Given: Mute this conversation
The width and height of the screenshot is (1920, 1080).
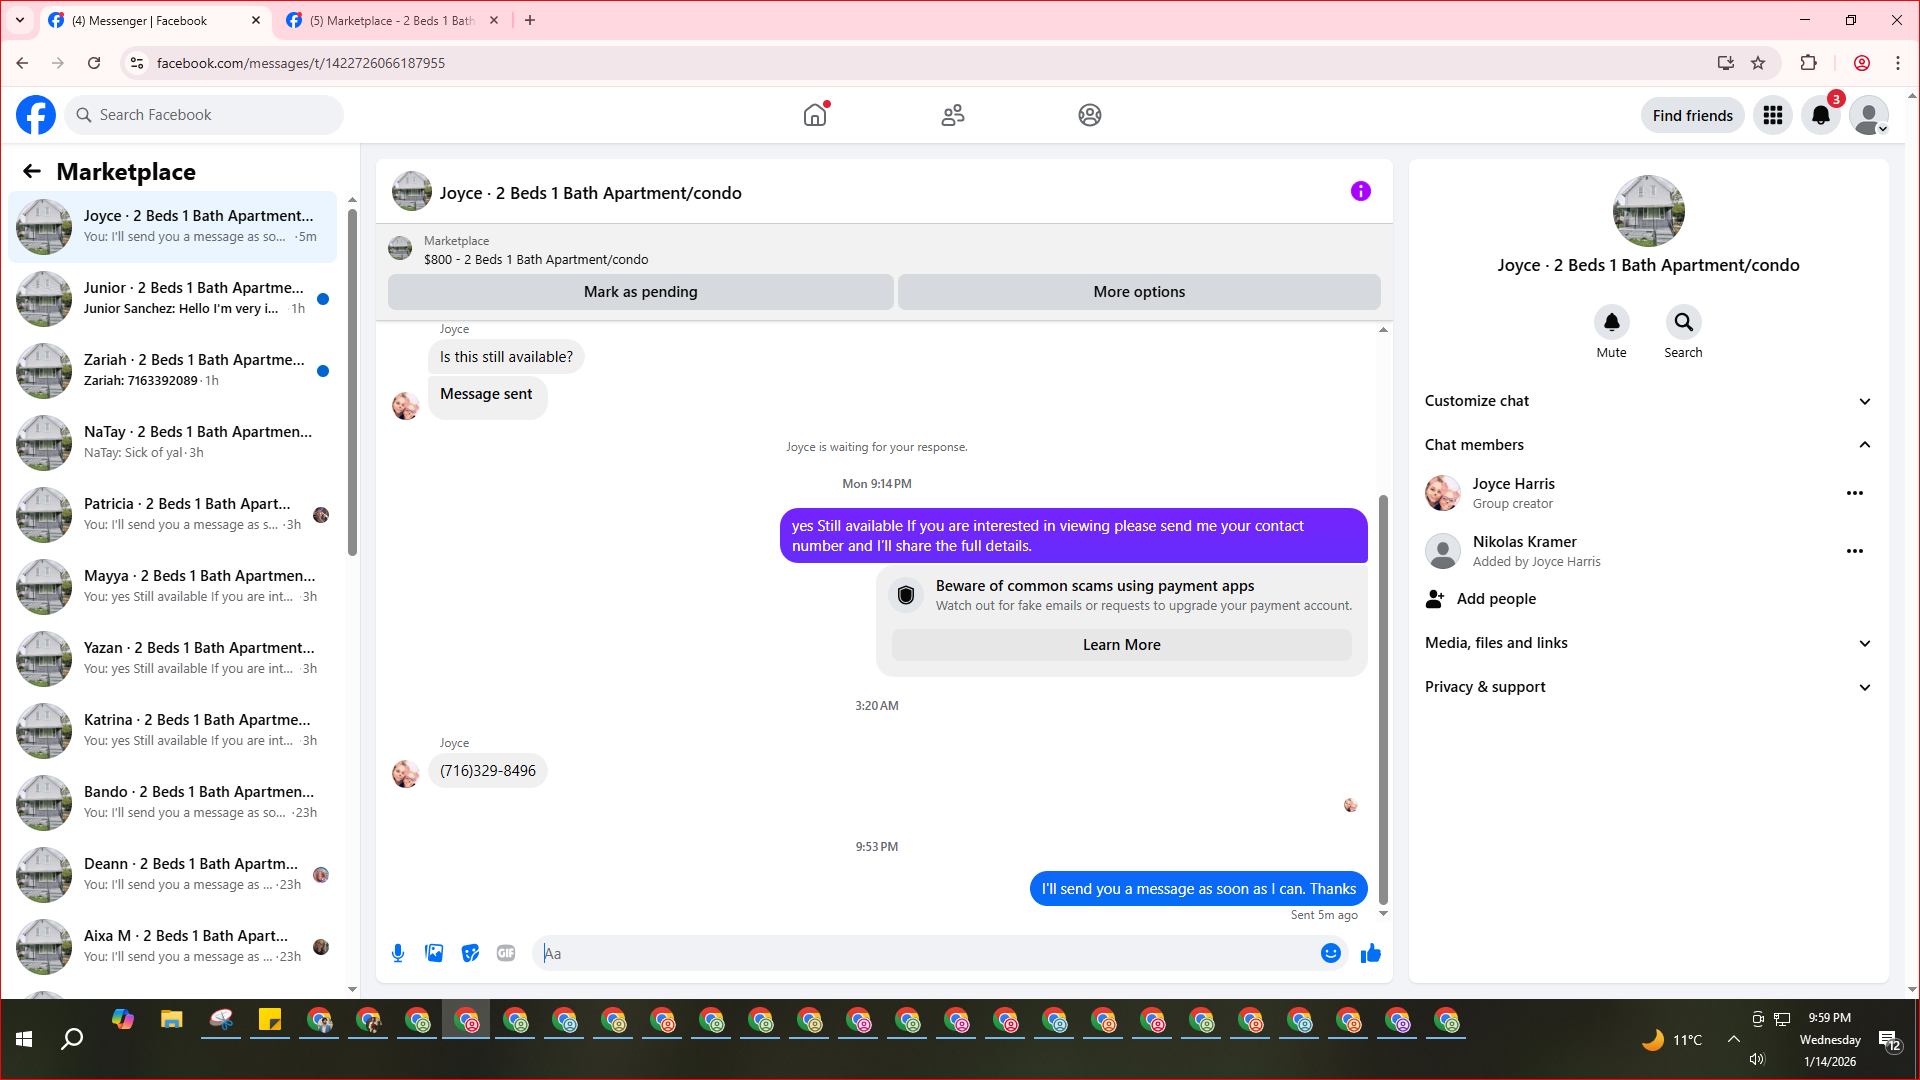Looking at the screenshot, I should tap(1611, 322).
